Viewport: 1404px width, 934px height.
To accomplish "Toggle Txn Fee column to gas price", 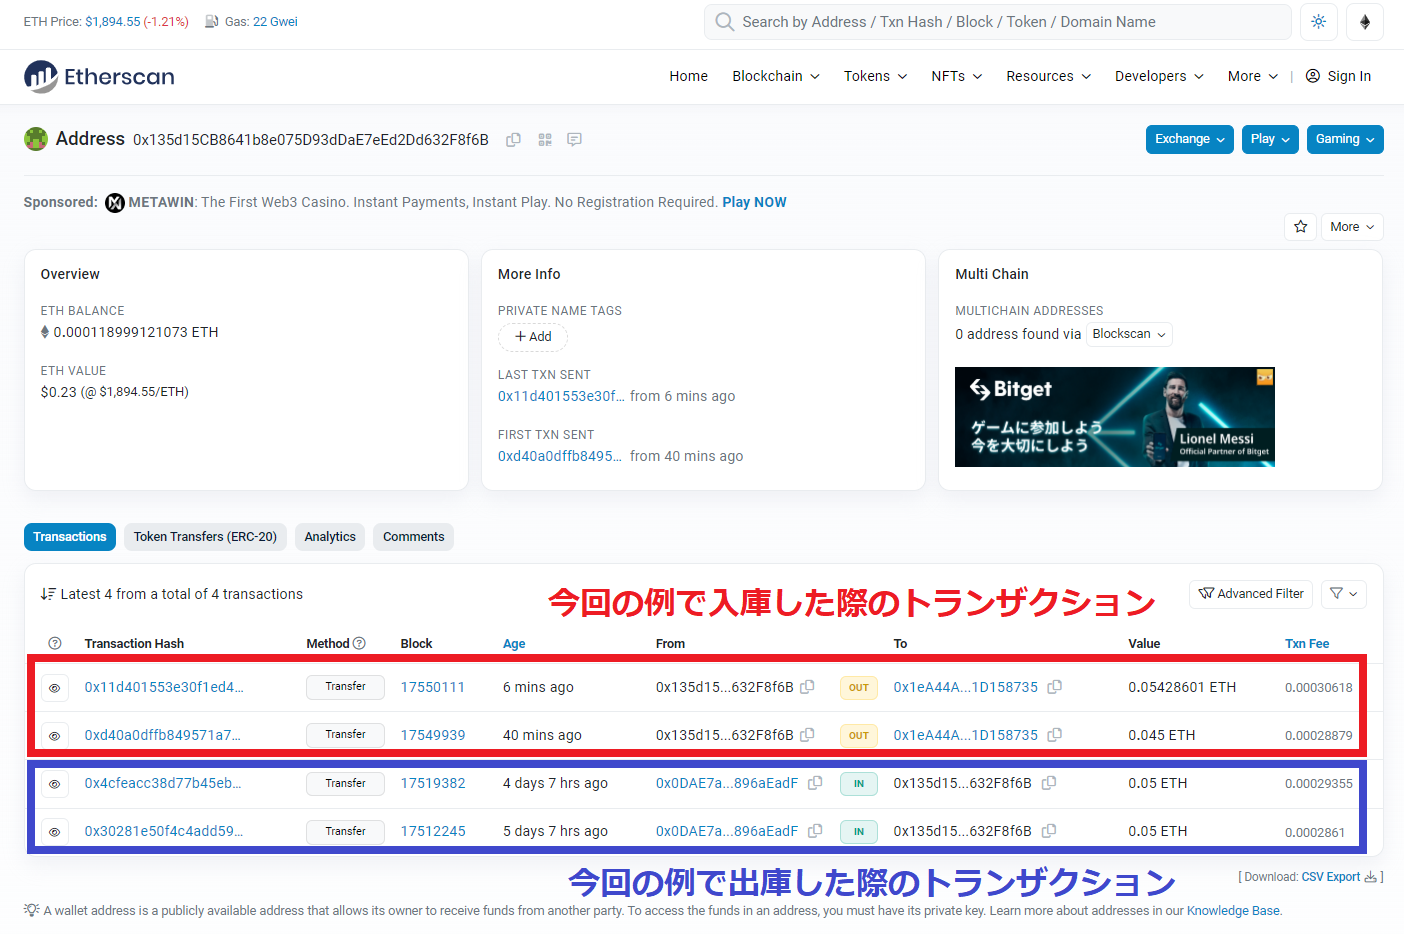I will [1307, 644].
